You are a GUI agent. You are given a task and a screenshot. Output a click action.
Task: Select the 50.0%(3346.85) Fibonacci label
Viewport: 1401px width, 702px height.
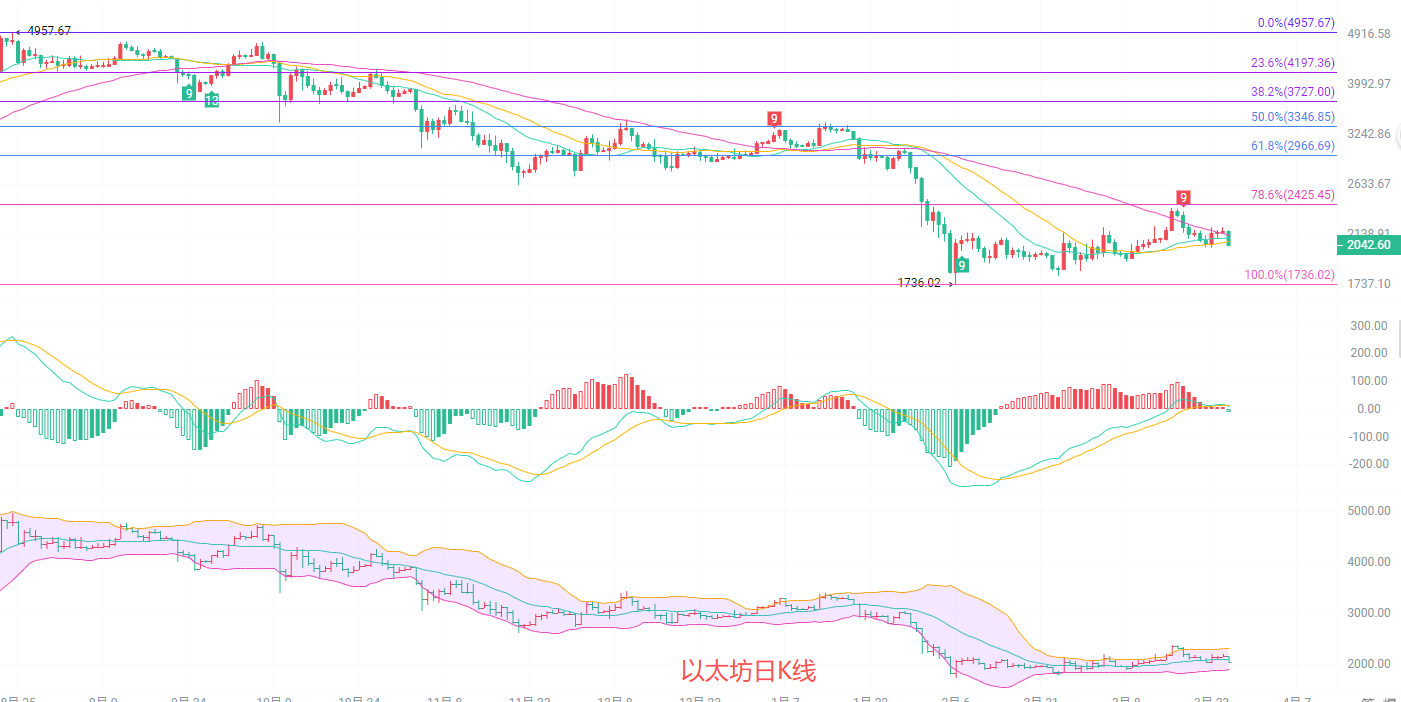click(x=1292, y=117)
